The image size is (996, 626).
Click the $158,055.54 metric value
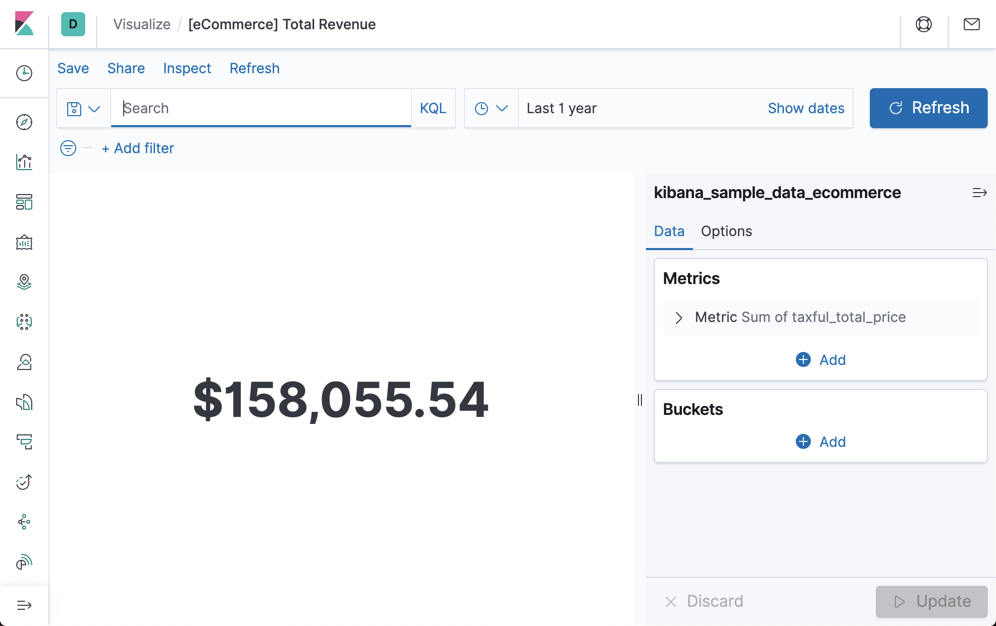pos(340,400)
